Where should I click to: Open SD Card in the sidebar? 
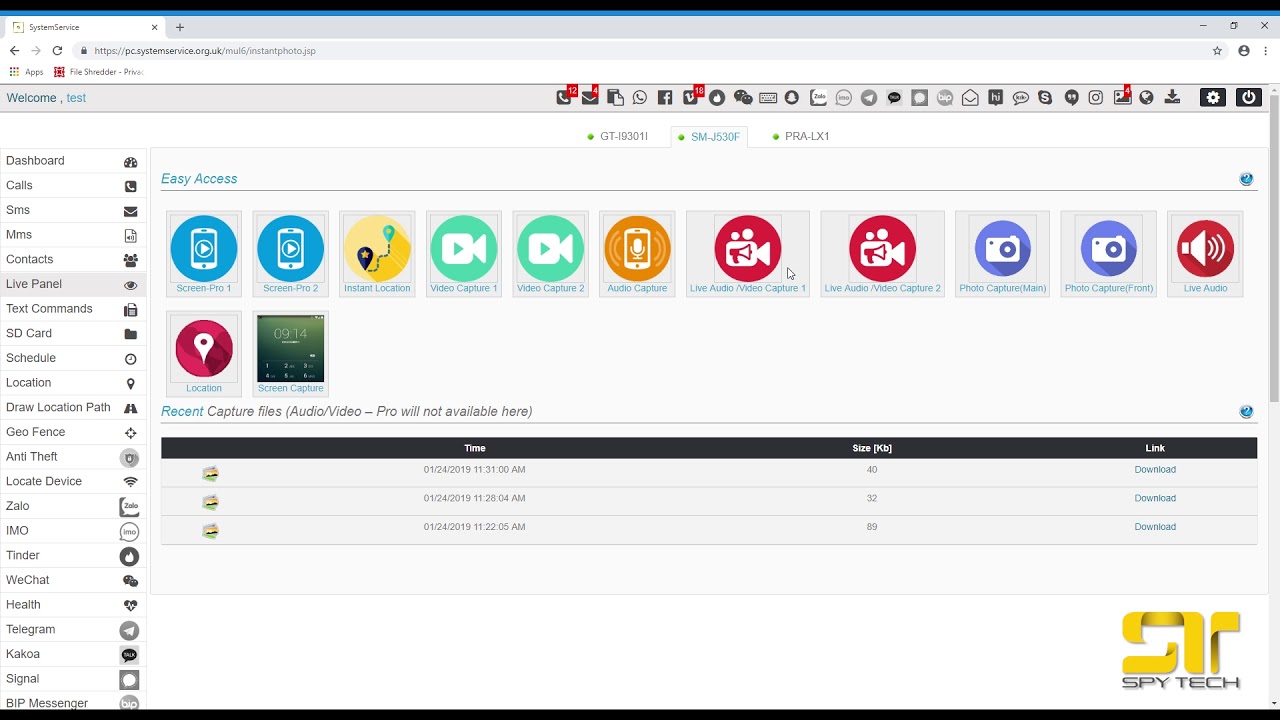[x=72, y=333]
